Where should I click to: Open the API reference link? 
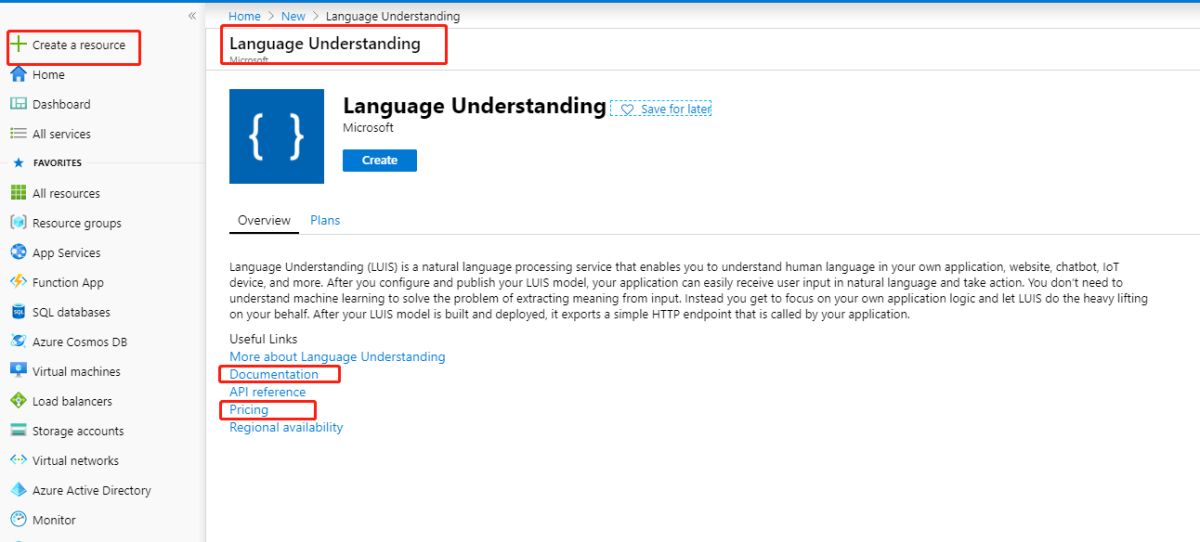coord(268,392)
